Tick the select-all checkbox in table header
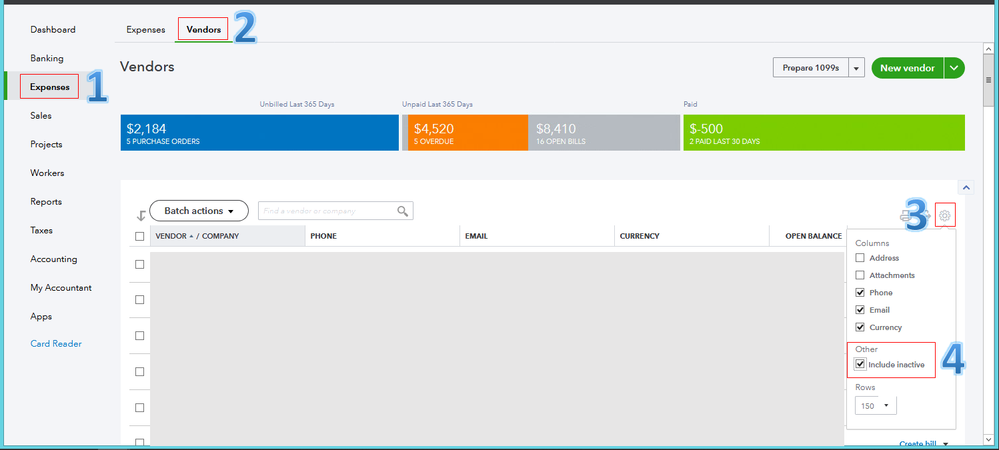The height and width of the screenshot is (450, 999). point(140,236)
